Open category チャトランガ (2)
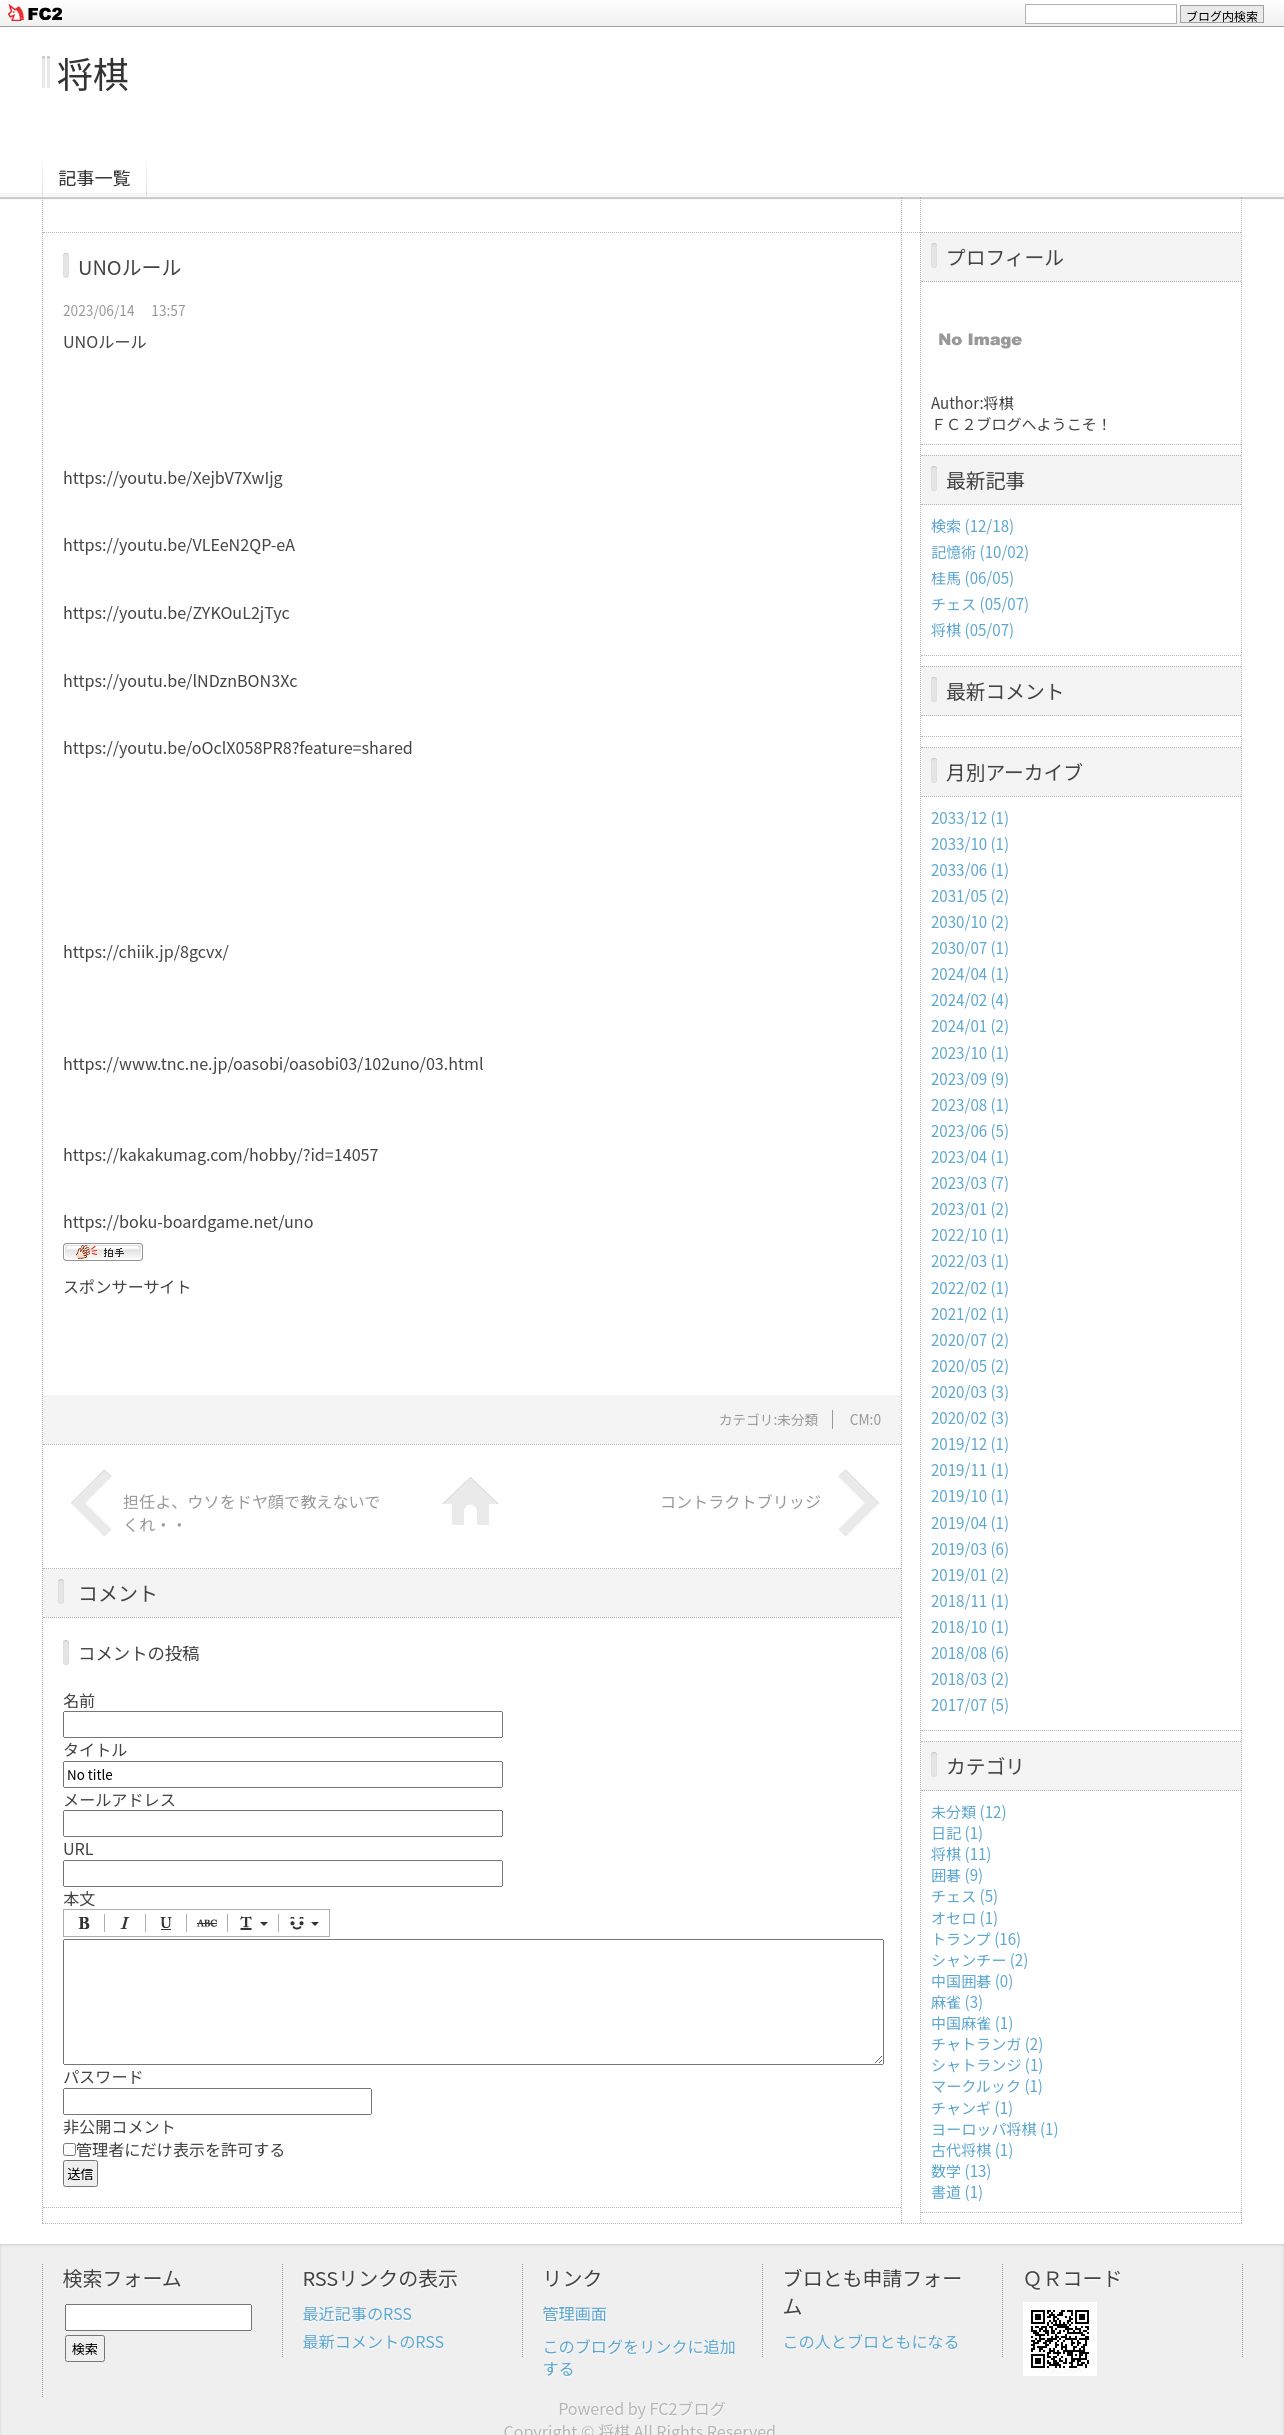The height and width of the screenshot is (2435, 1284). pyautogui.click(x=987, y=2044)
